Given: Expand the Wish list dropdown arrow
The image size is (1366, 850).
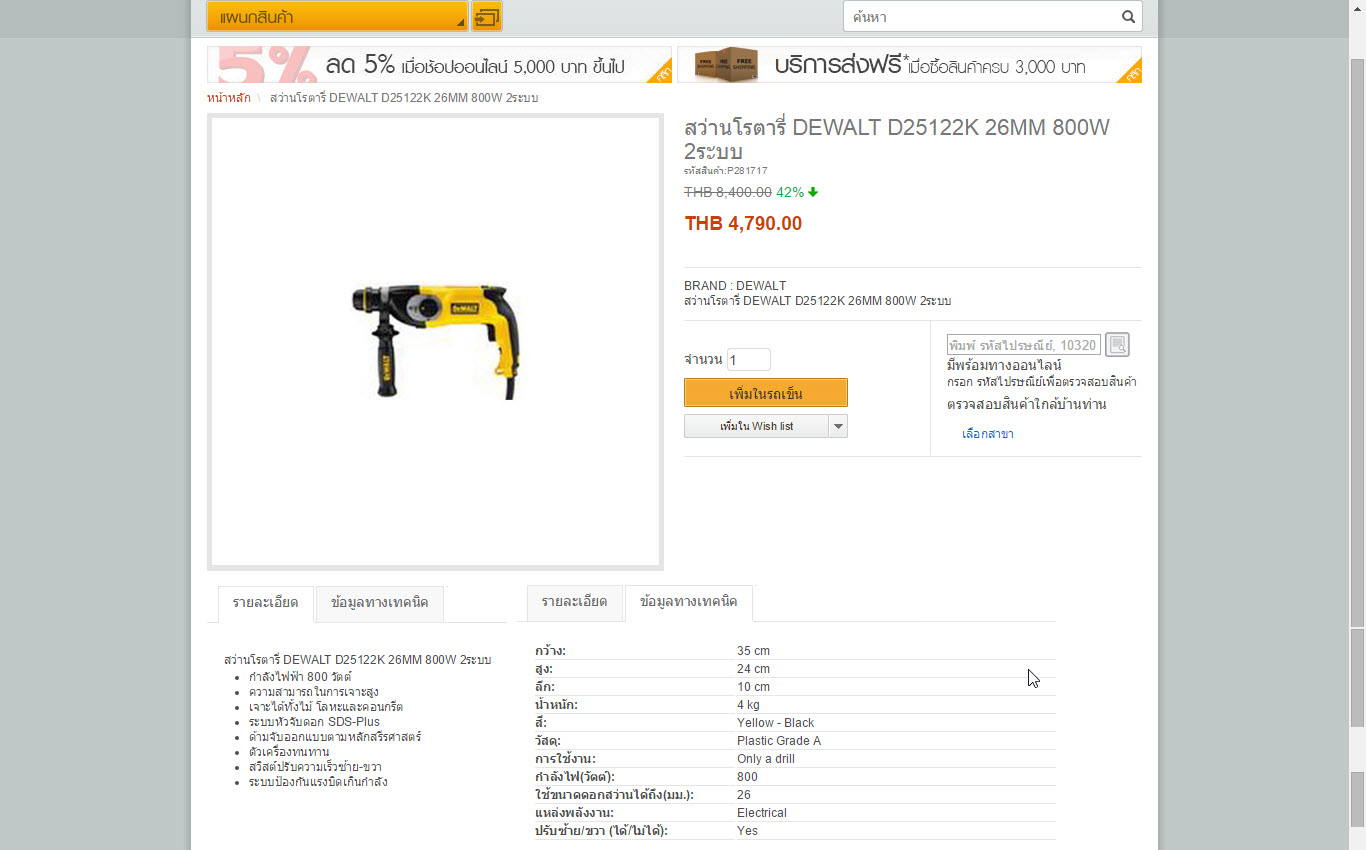Looking at the screenshot, I should [838, 426].
